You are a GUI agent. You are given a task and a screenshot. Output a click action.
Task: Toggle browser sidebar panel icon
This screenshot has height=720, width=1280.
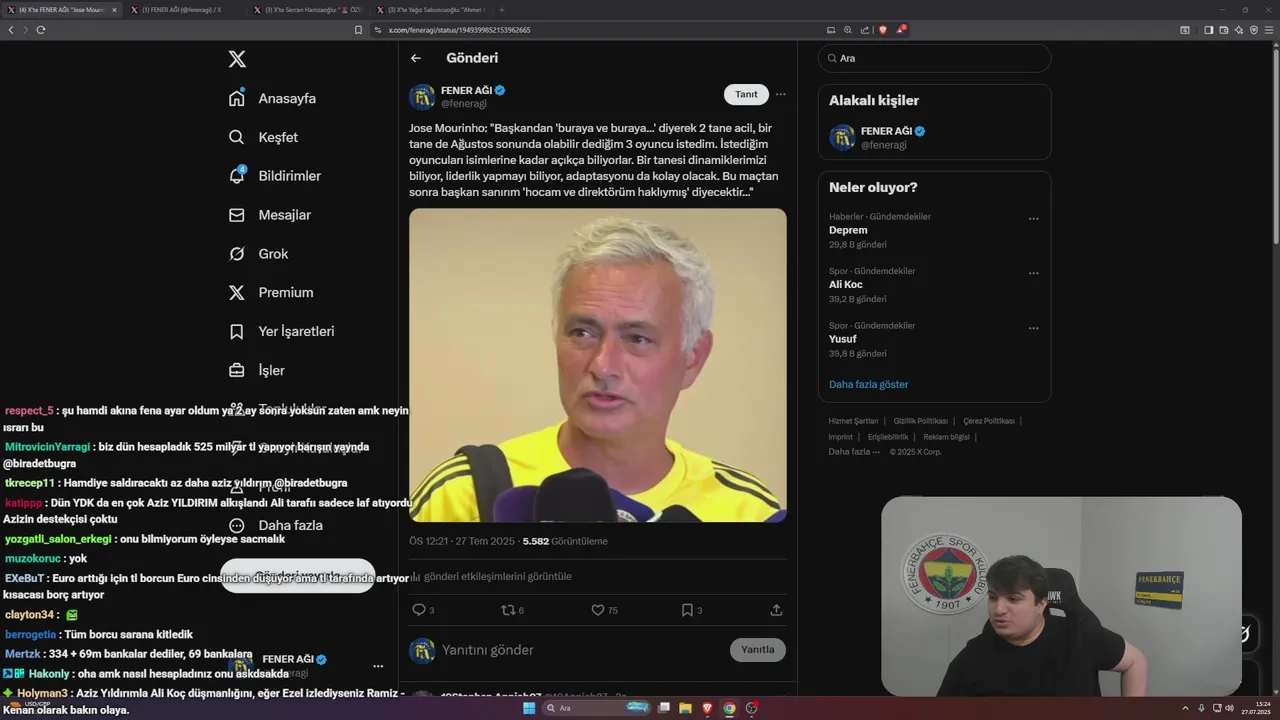[x=1208, y=30]
